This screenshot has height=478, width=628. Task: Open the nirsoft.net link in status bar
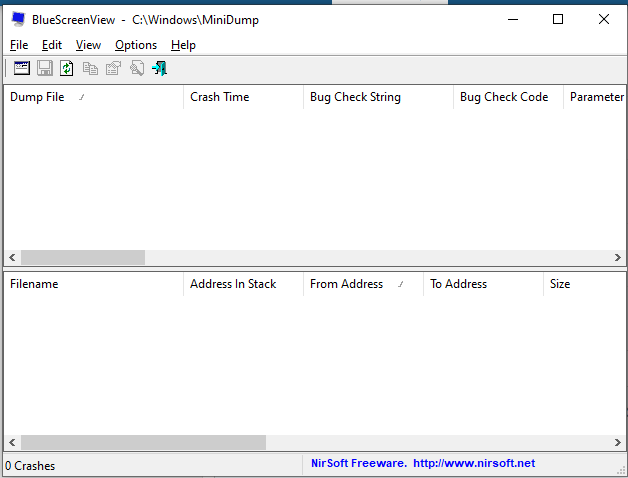pyautogui.click(x=474, y=463)
